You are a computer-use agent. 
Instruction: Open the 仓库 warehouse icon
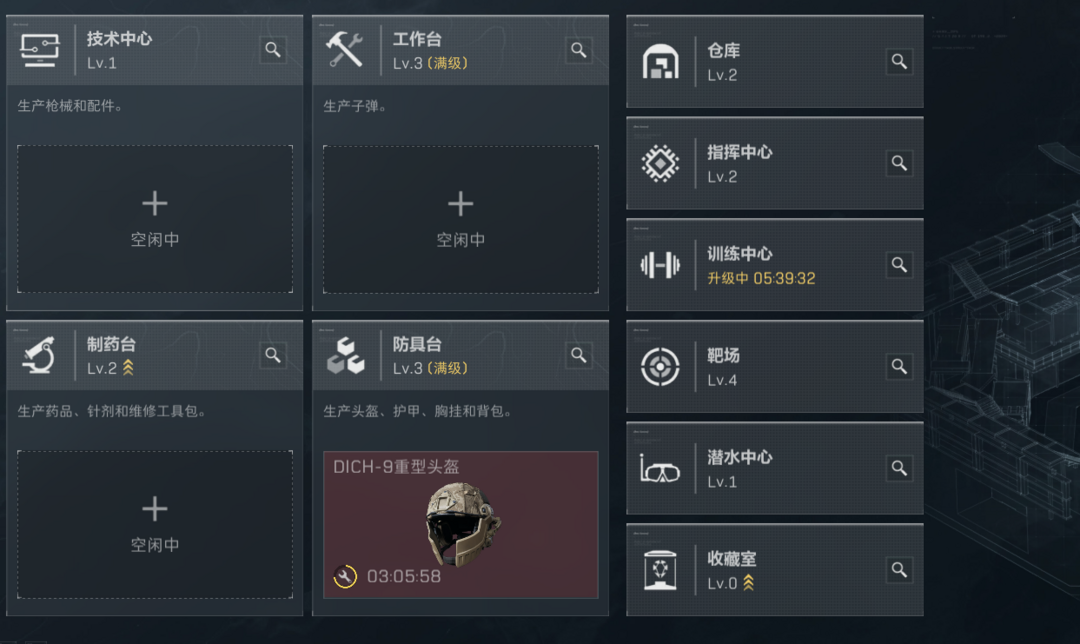coord(660,61)
